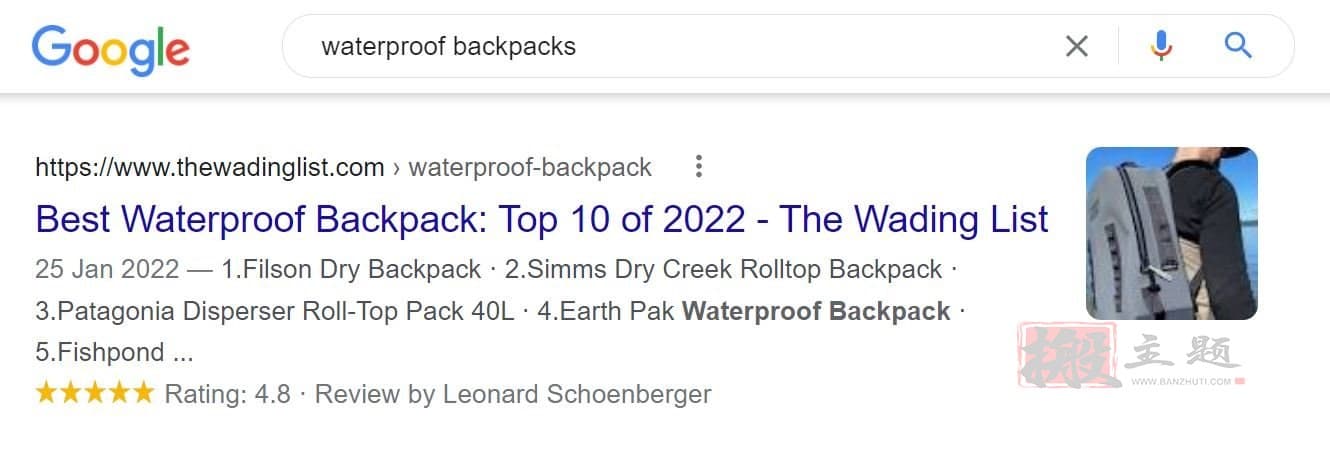Click the thewadinglist.com URL text

click(210, 167)
